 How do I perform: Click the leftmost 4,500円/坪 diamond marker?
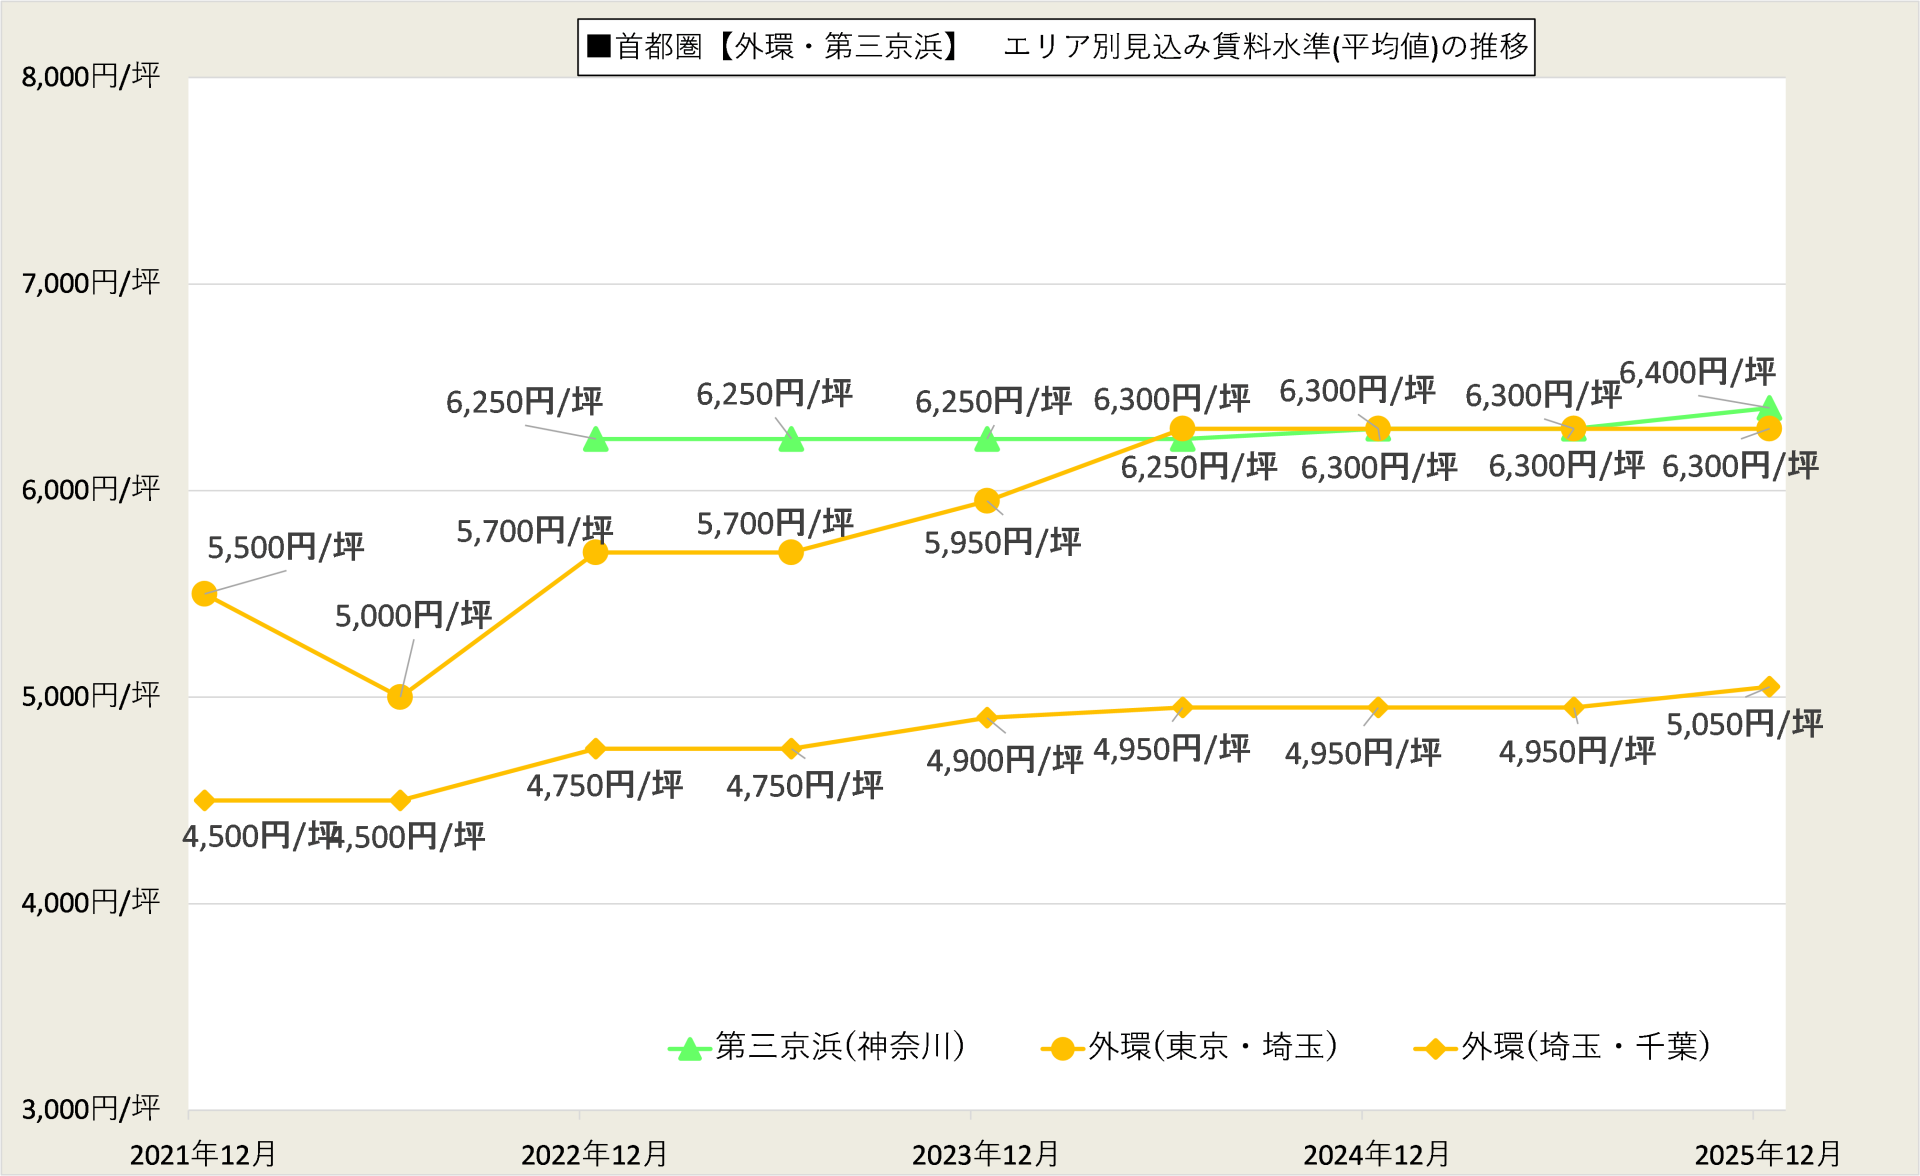205,801
